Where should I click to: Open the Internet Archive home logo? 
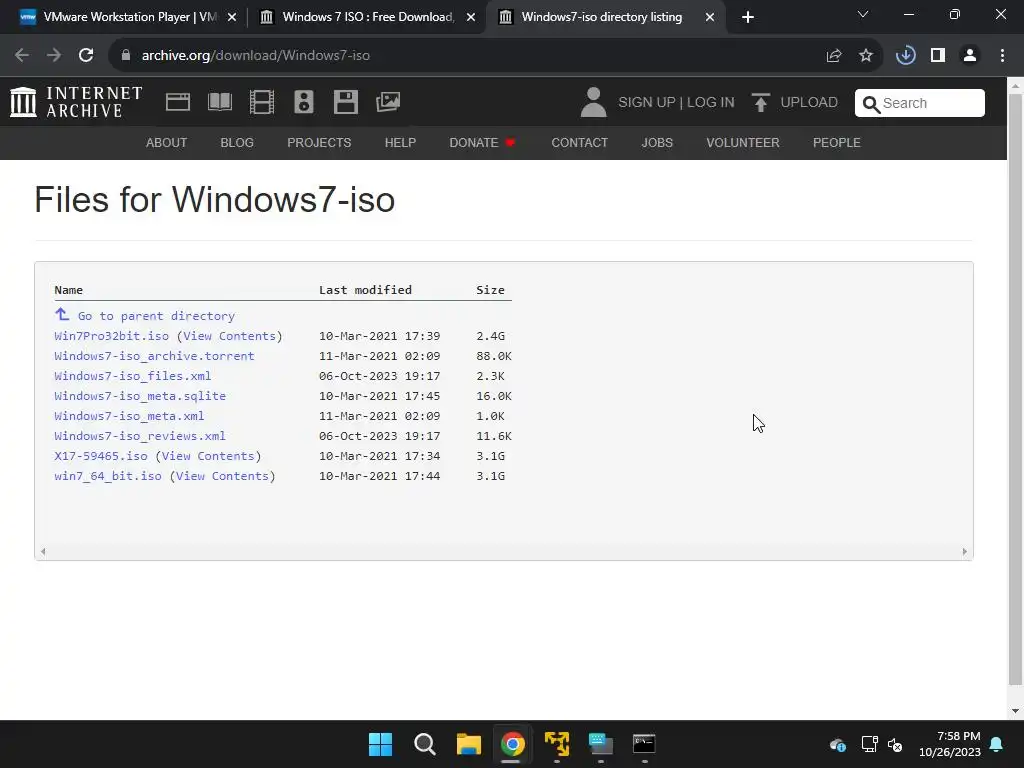coord(76,102)
